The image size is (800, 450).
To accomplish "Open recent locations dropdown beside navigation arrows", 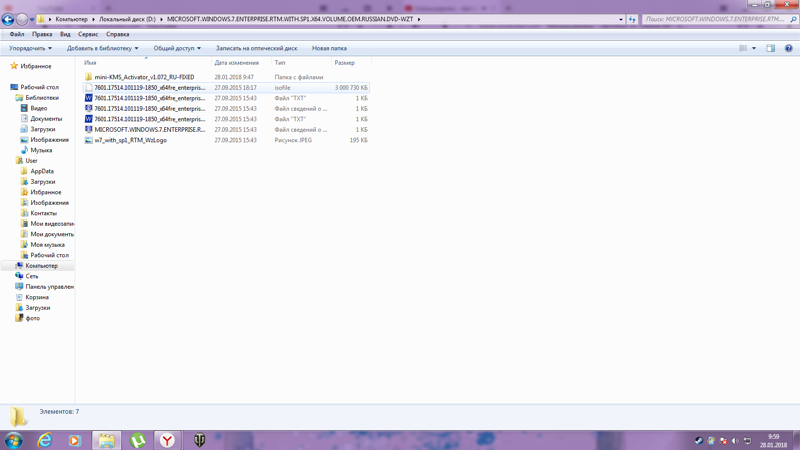I will [32, 19].
